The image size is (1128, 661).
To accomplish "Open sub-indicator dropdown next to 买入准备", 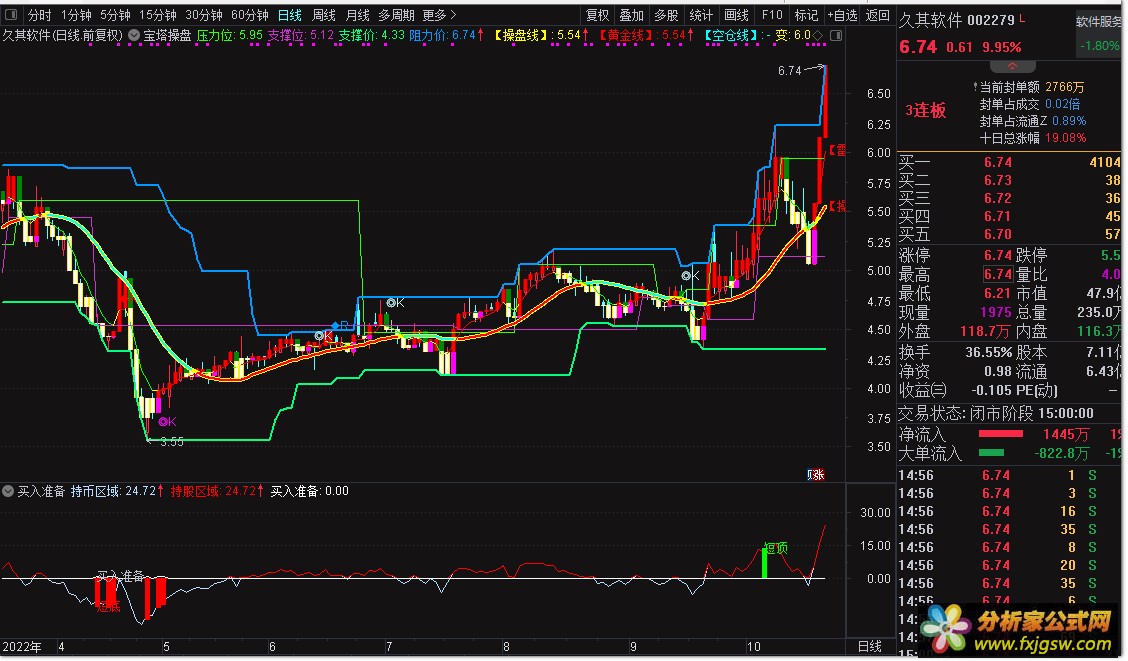I will point(8,491).
